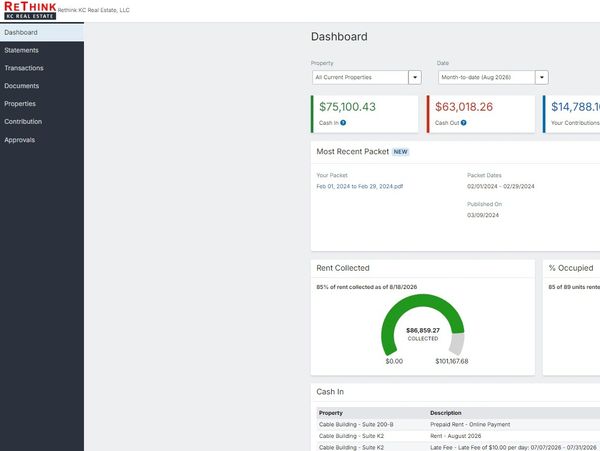This screenshot has height=451, width=600.
Task: Click the Rethink KC Real Estate, LLC text
Action: point(94,10)
